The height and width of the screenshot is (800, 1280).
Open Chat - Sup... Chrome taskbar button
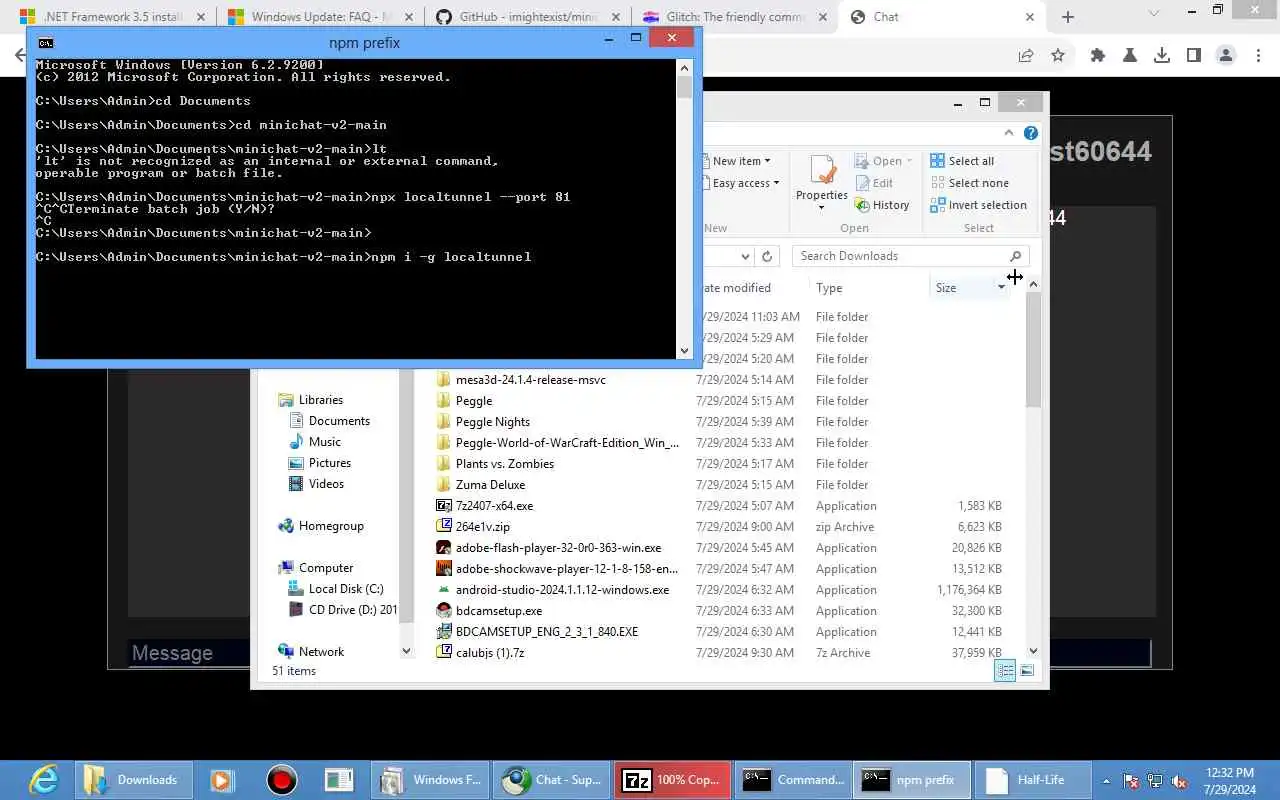tap(551, 780)
